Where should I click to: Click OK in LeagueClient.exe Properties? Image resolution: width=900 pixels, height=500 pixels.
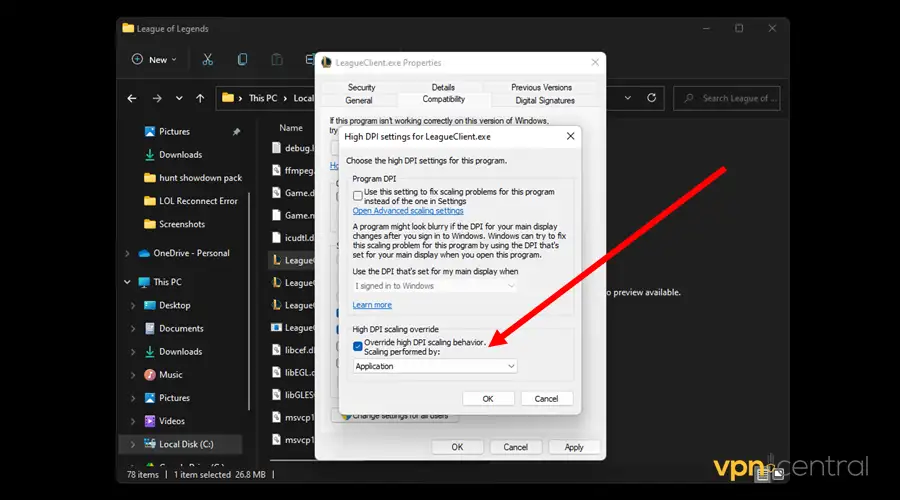tap(457, 447)
